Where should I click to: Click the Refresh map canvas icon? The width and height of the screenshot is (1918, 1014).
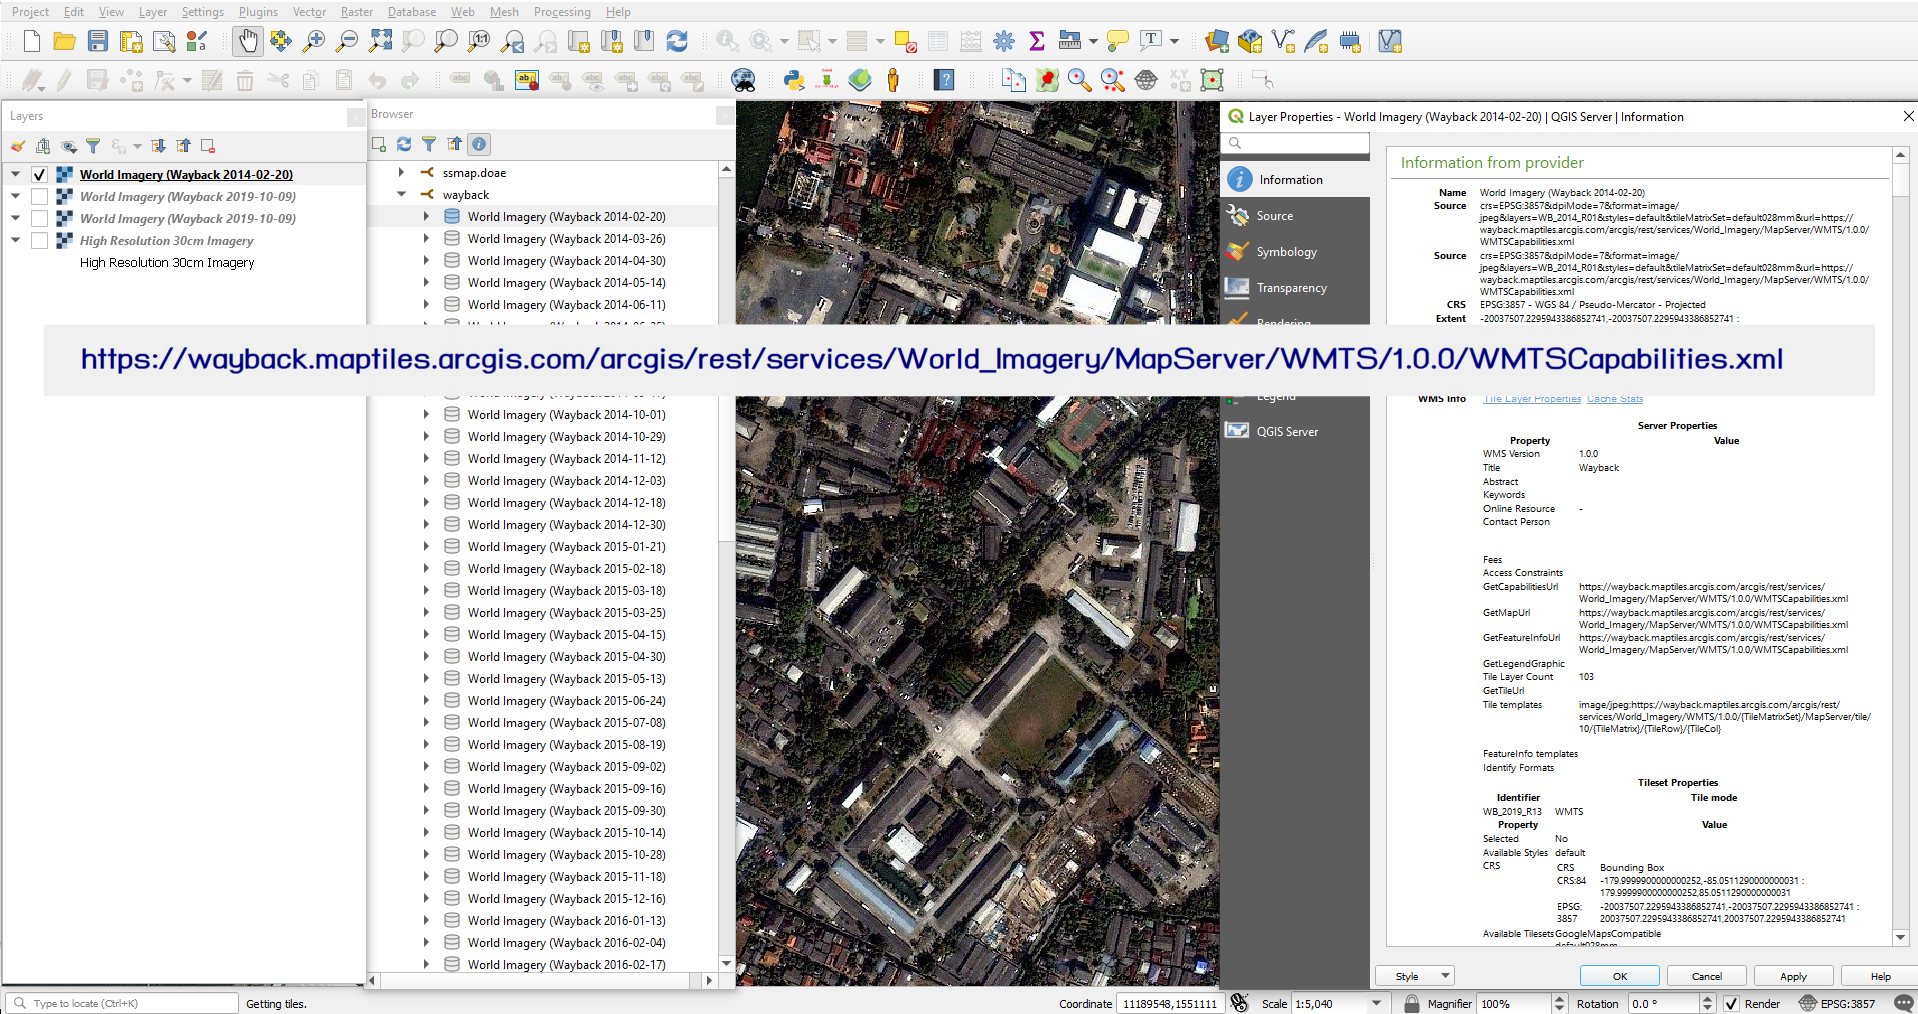click(x=677, y=41)
